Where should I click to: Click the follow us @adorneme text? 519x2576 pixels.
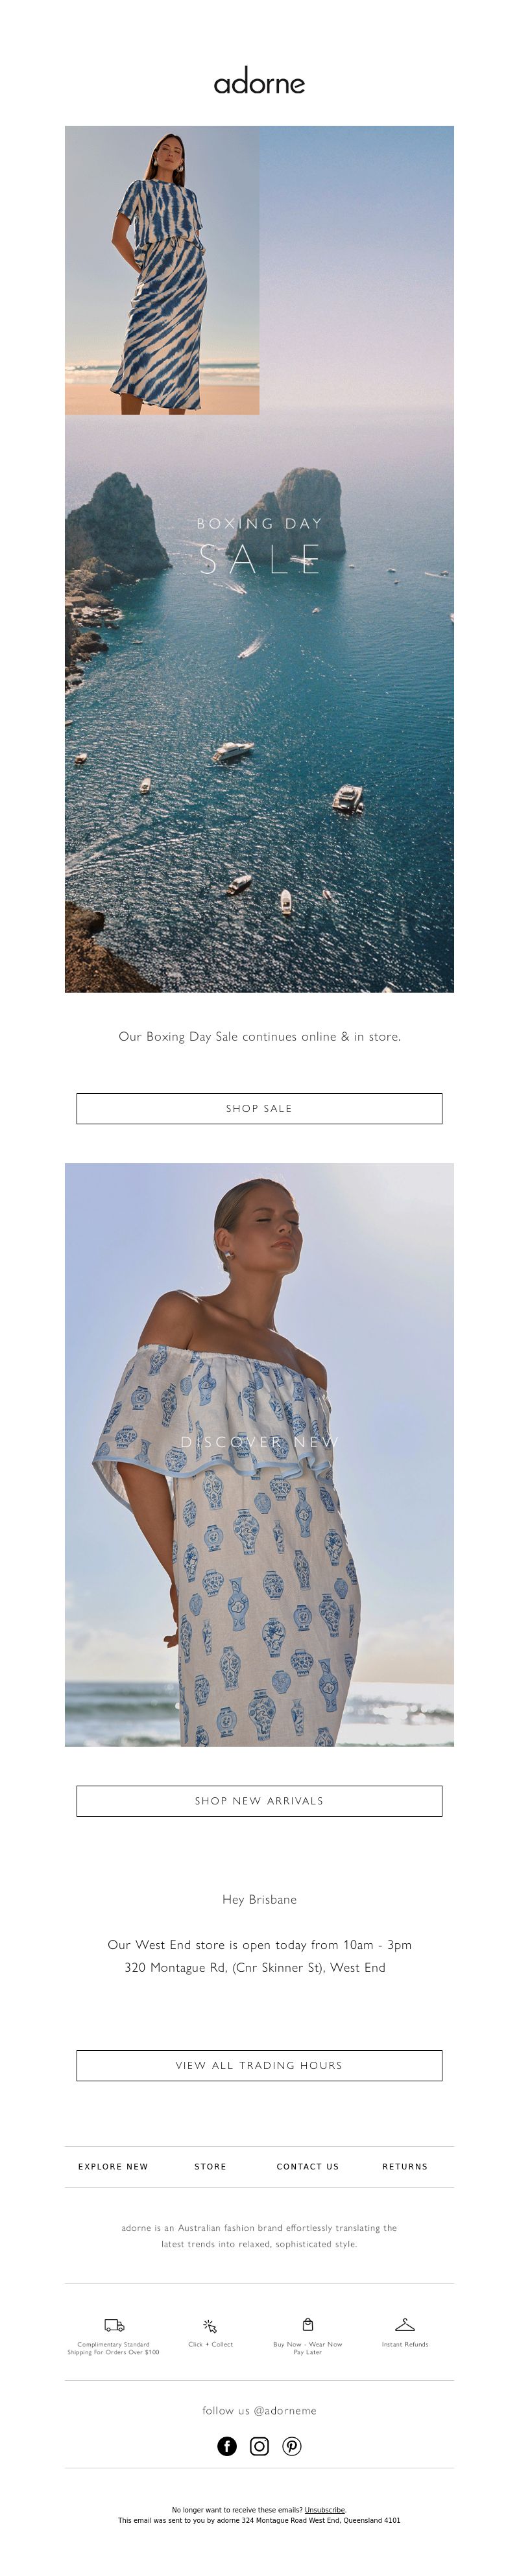click(x=259, y=2410)
